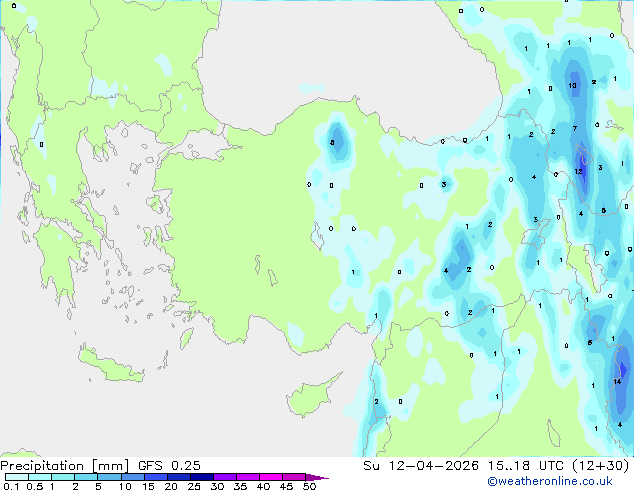Click the legend label '0.1'
Screen dimensions: 634x490
point(11,486)
